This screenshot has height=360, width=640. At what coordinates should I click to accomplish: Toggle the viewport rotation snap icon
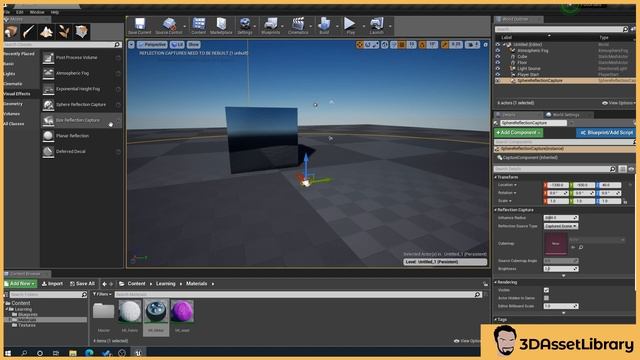click(x=422, y=44)
